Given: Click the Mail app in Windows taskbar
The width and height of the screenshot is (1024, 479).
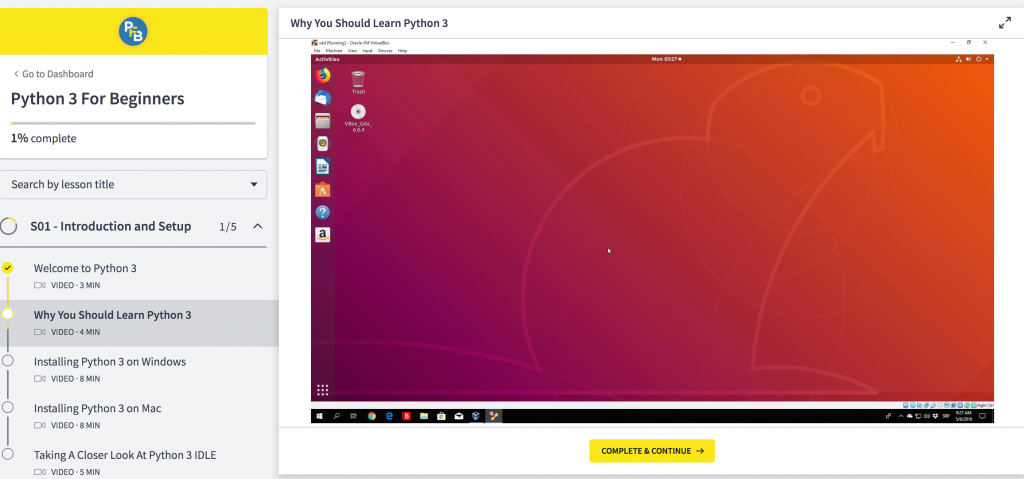Looking at the screenshot, I should [x=459, y=416].
